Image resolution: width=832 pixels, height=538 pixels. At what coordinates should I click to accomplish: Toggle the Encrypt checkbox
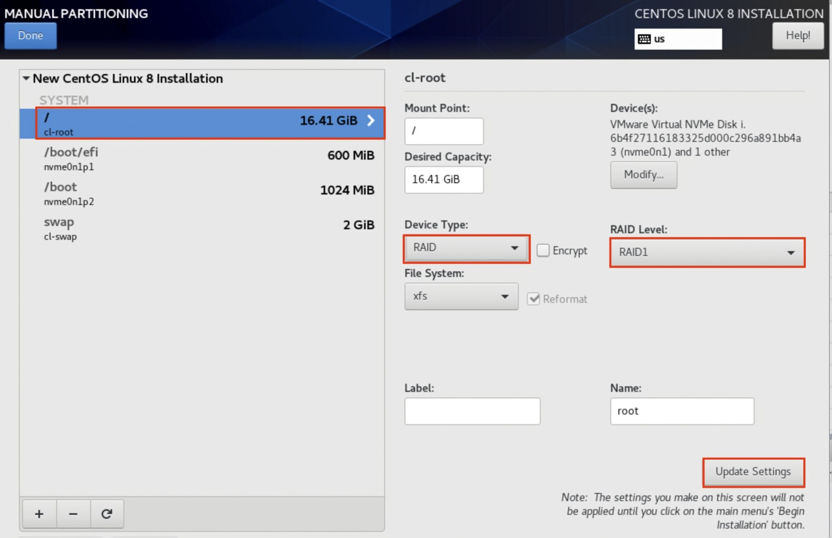(x=543, y=250)
